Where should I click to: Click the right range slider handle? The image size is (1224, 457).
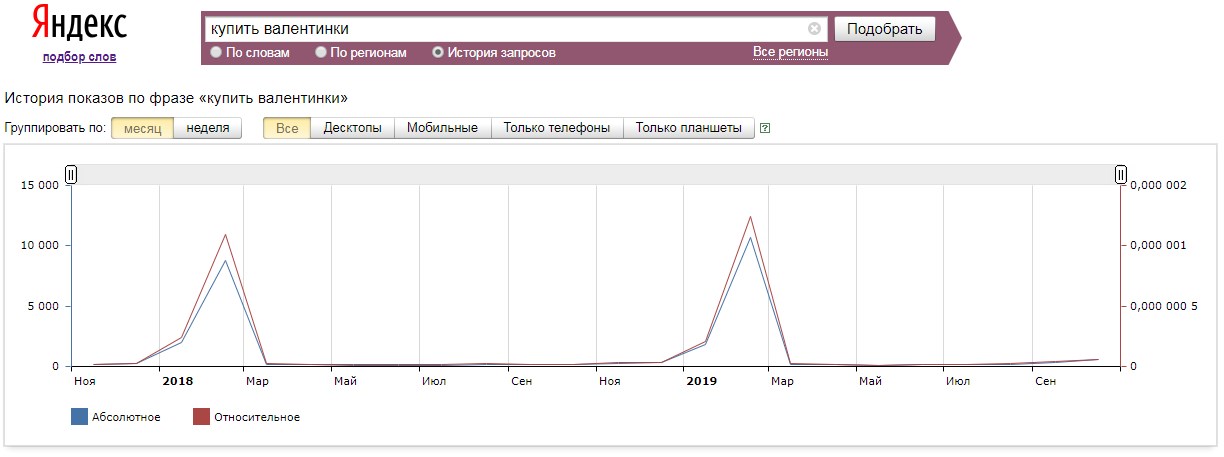pos(1121,175)
